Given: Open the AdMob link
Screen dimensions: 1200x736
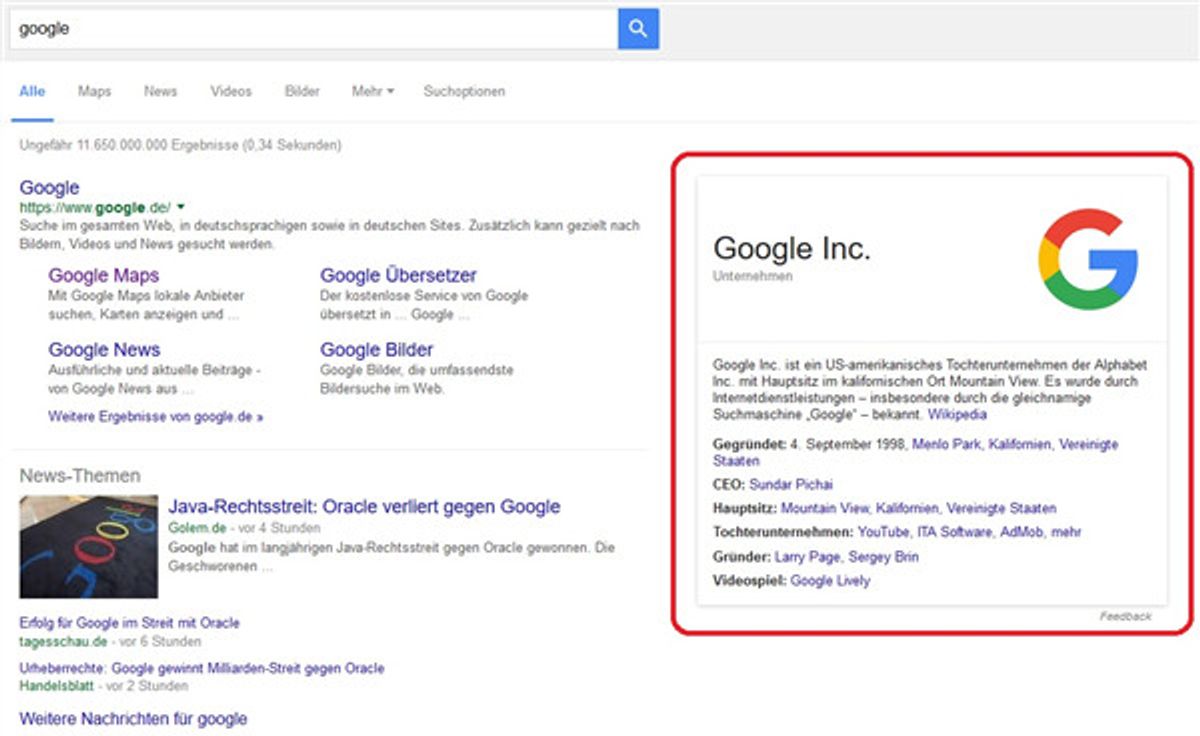Looking at the screenshot, I should point(1022,533).
